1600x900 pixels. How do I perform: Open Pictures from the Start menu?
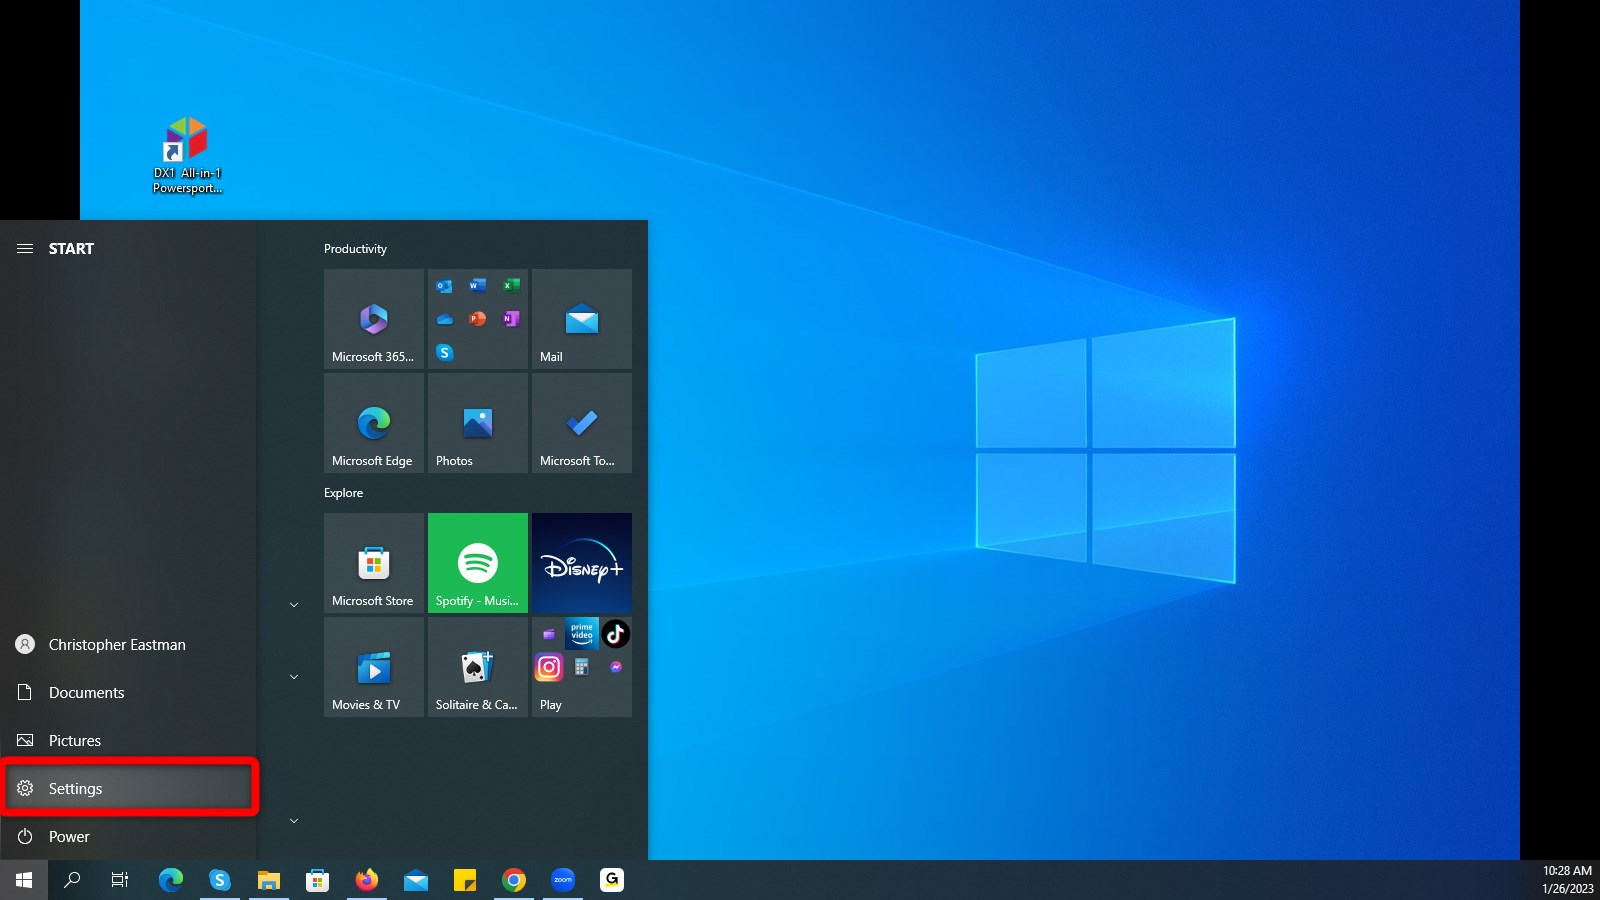pyautogui.click(x=128, y=741)
